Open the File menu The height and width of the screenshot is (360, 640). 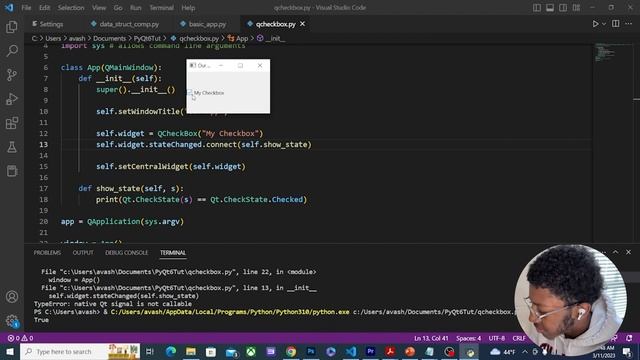pyautogui.click(x=26, y=8)
